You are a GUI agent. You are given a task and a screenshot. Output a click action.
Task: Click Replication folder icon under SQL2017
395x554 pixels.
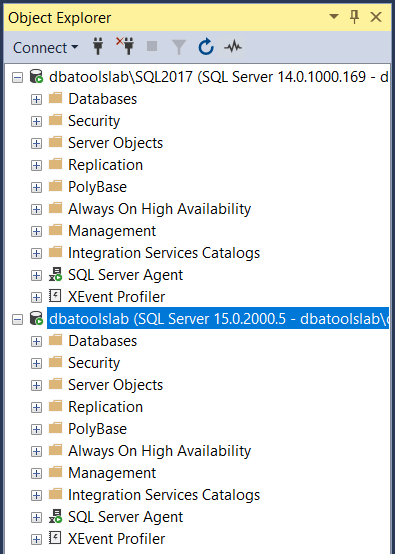pos(55,164)
